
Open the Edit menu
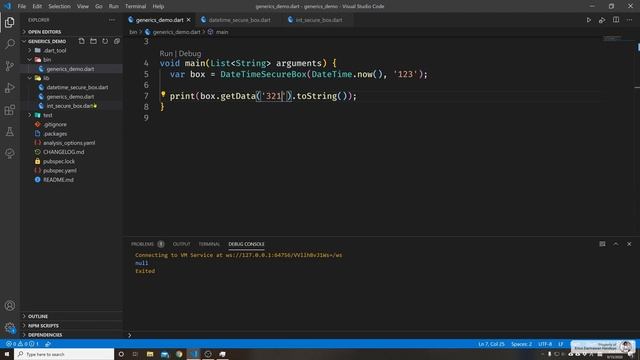37,7
